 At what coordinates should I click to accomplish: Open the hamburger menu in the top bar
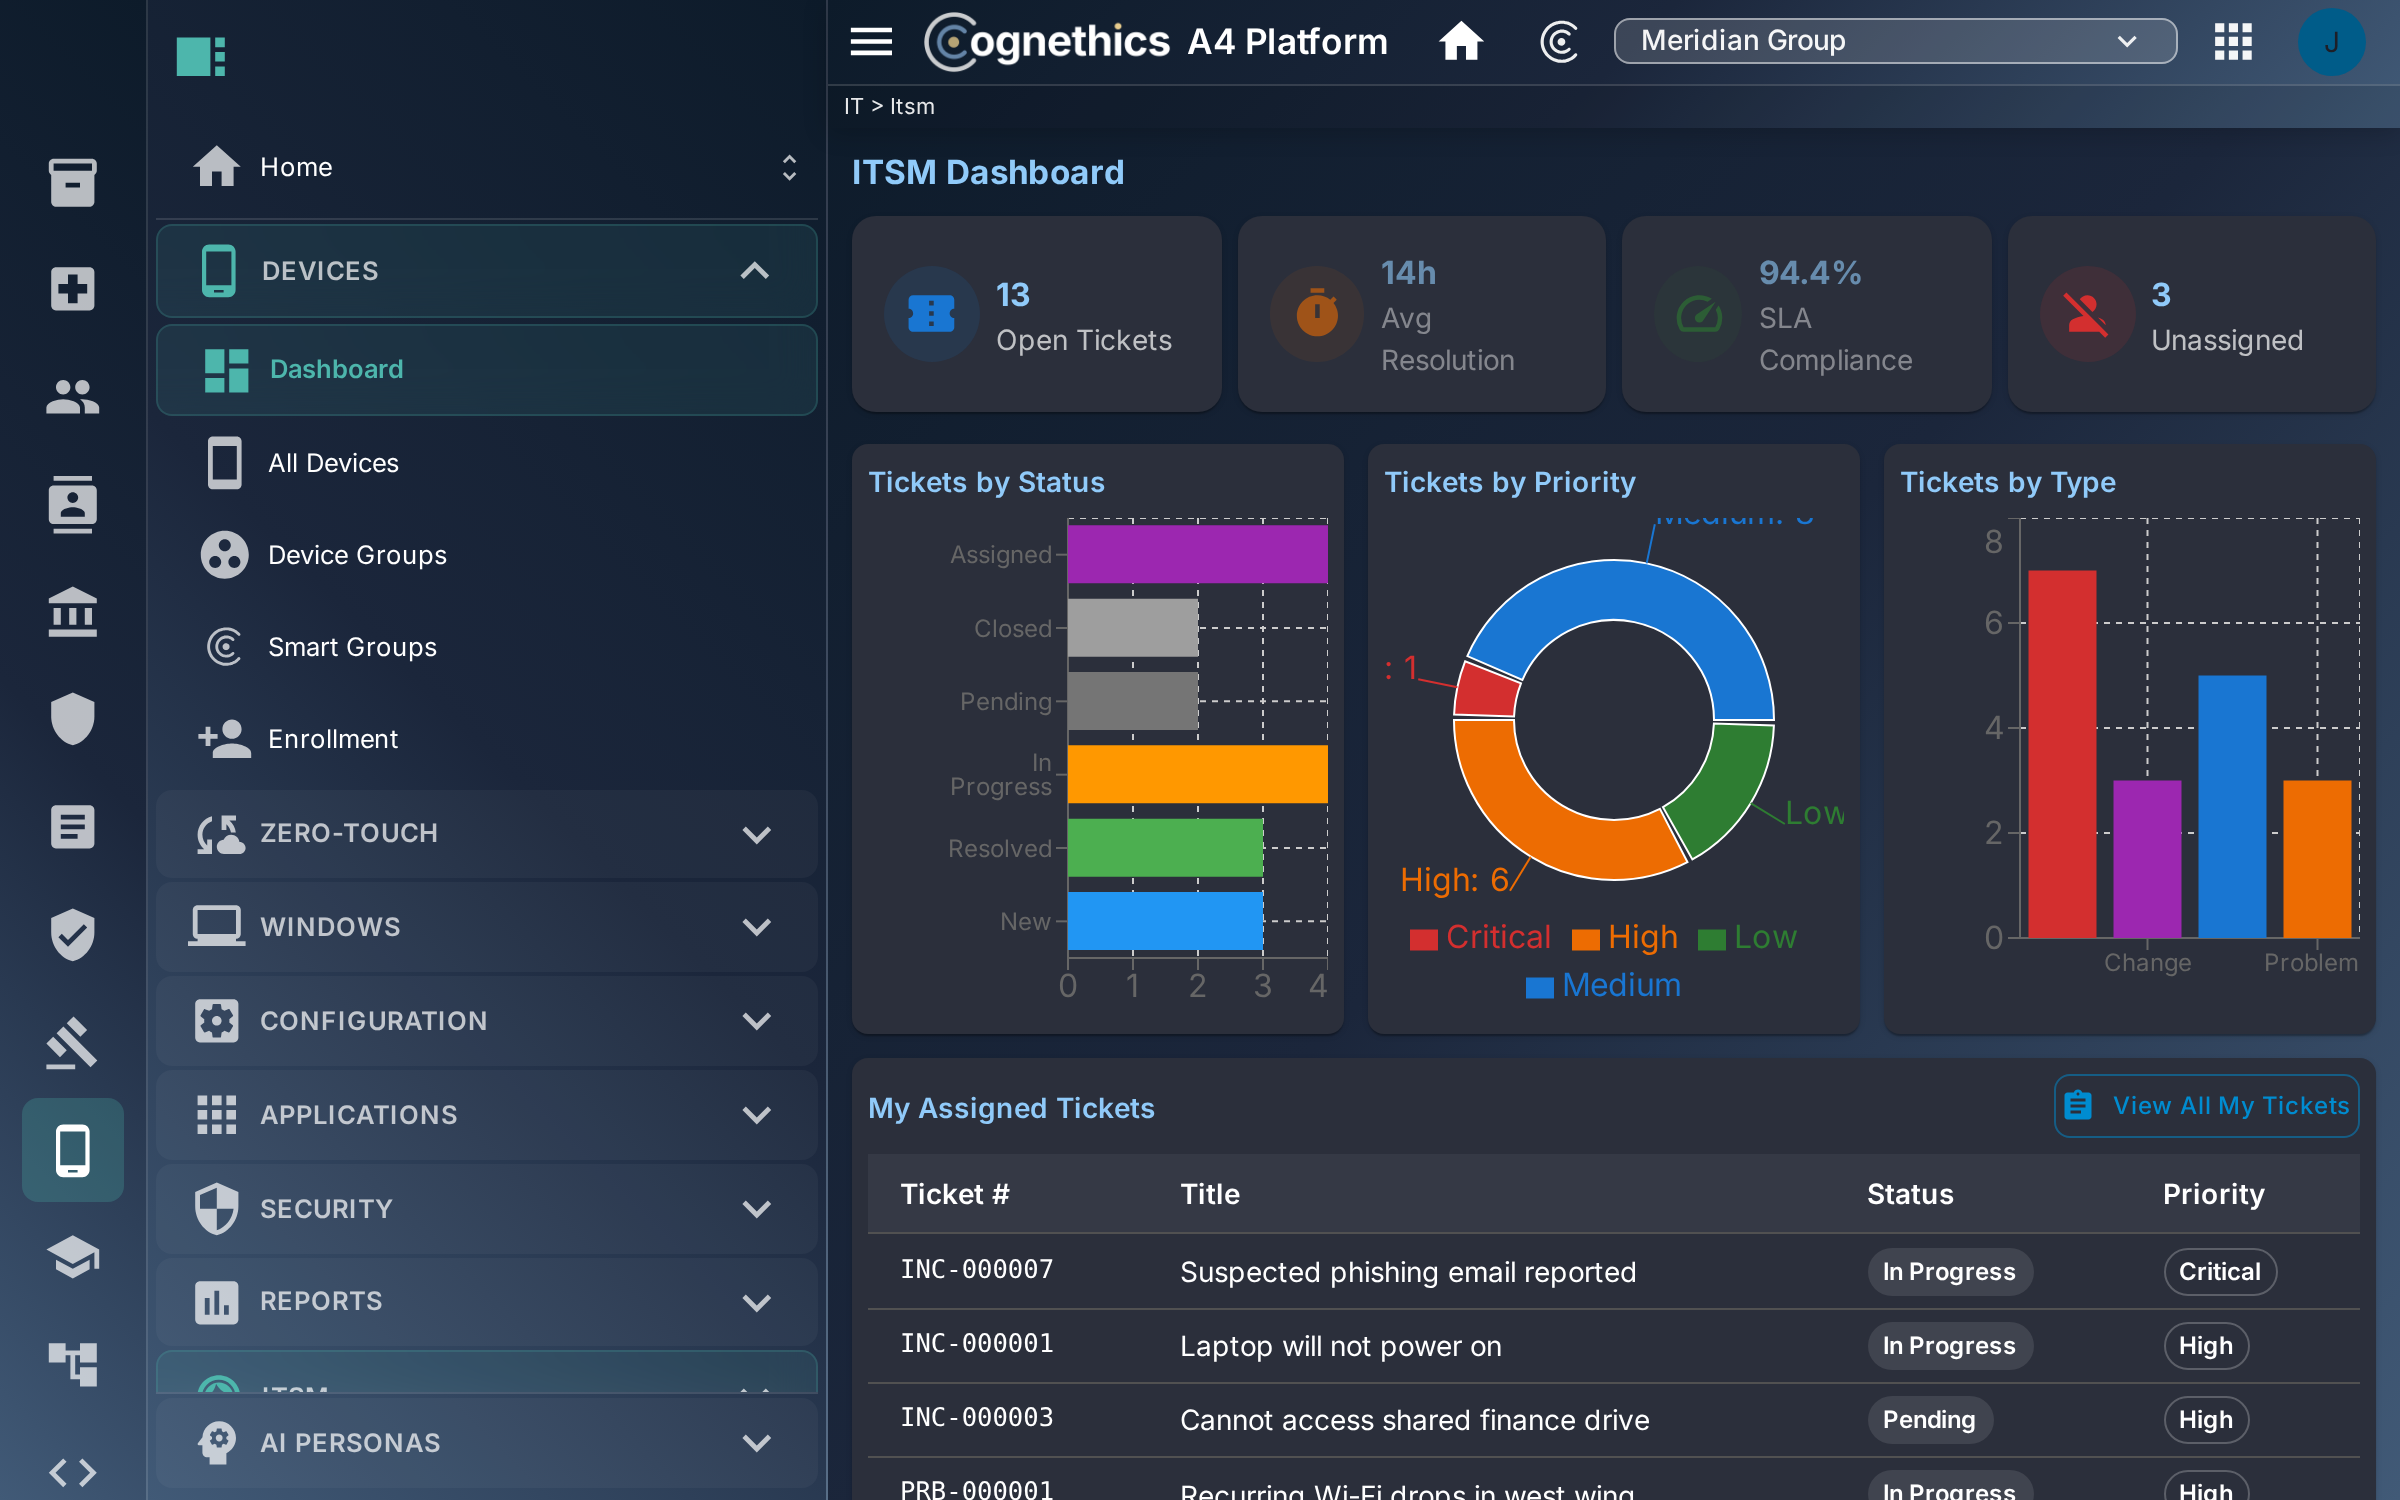pos(871,42)
